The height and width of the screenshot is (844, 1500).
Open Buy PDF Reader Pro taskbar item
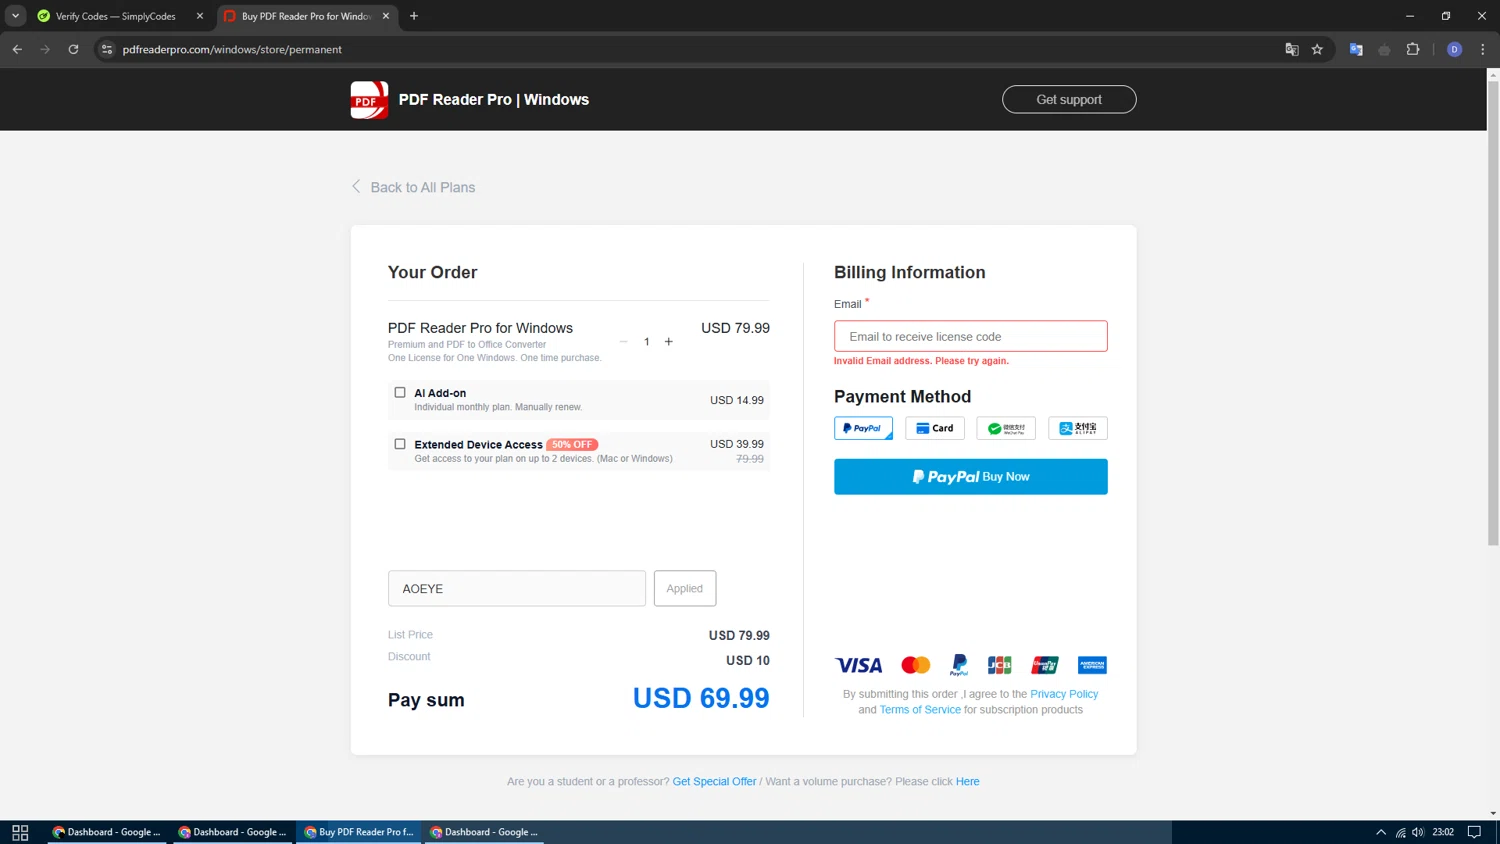(x=359, y=832)
